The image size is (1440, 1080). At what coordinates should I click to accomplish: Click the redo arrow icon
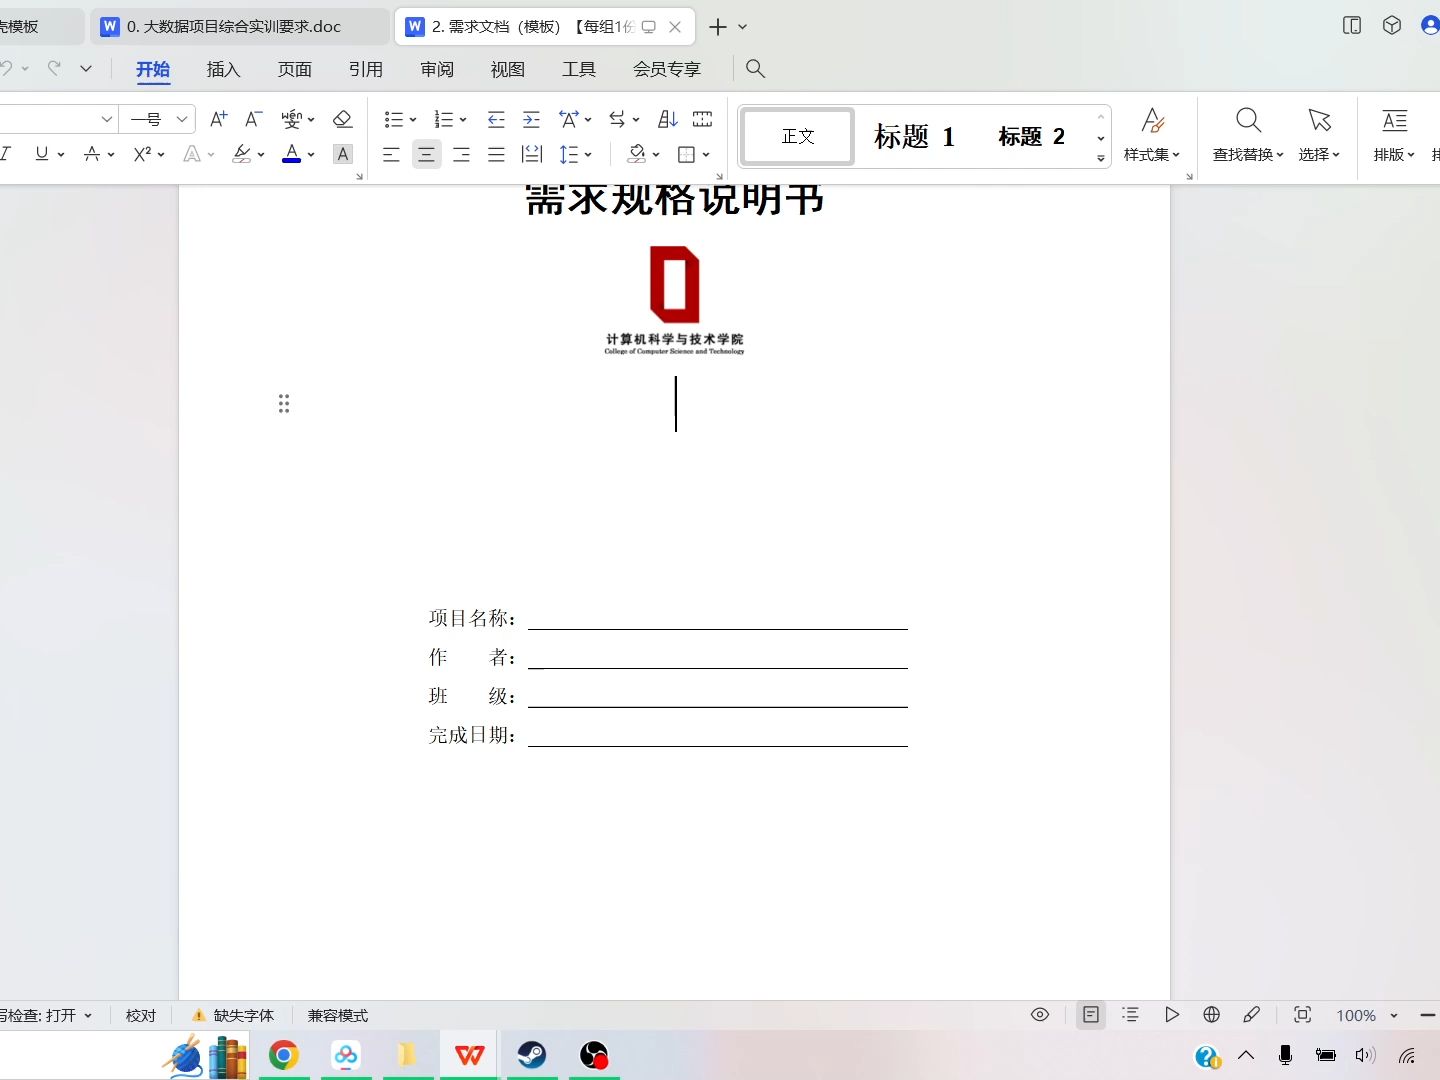[54, 68]
